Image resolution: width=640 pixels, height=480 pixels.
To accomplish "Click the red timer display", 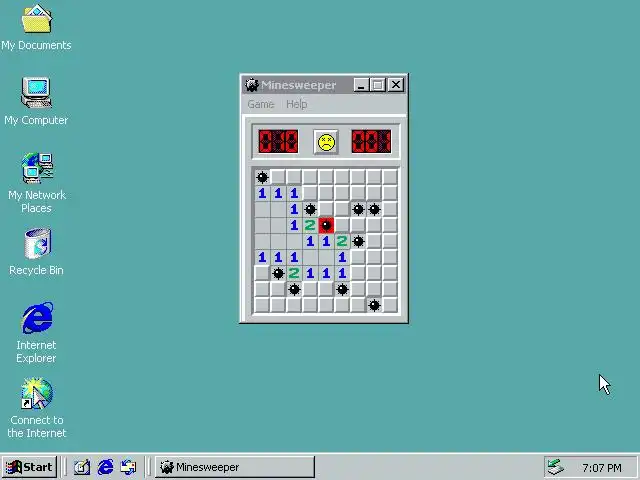I will click(x=371, y=141).
